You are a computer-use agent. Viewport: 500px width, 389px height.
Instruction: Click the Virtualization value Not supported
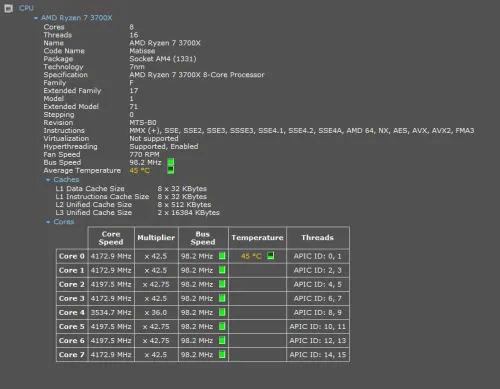[154, 139]
